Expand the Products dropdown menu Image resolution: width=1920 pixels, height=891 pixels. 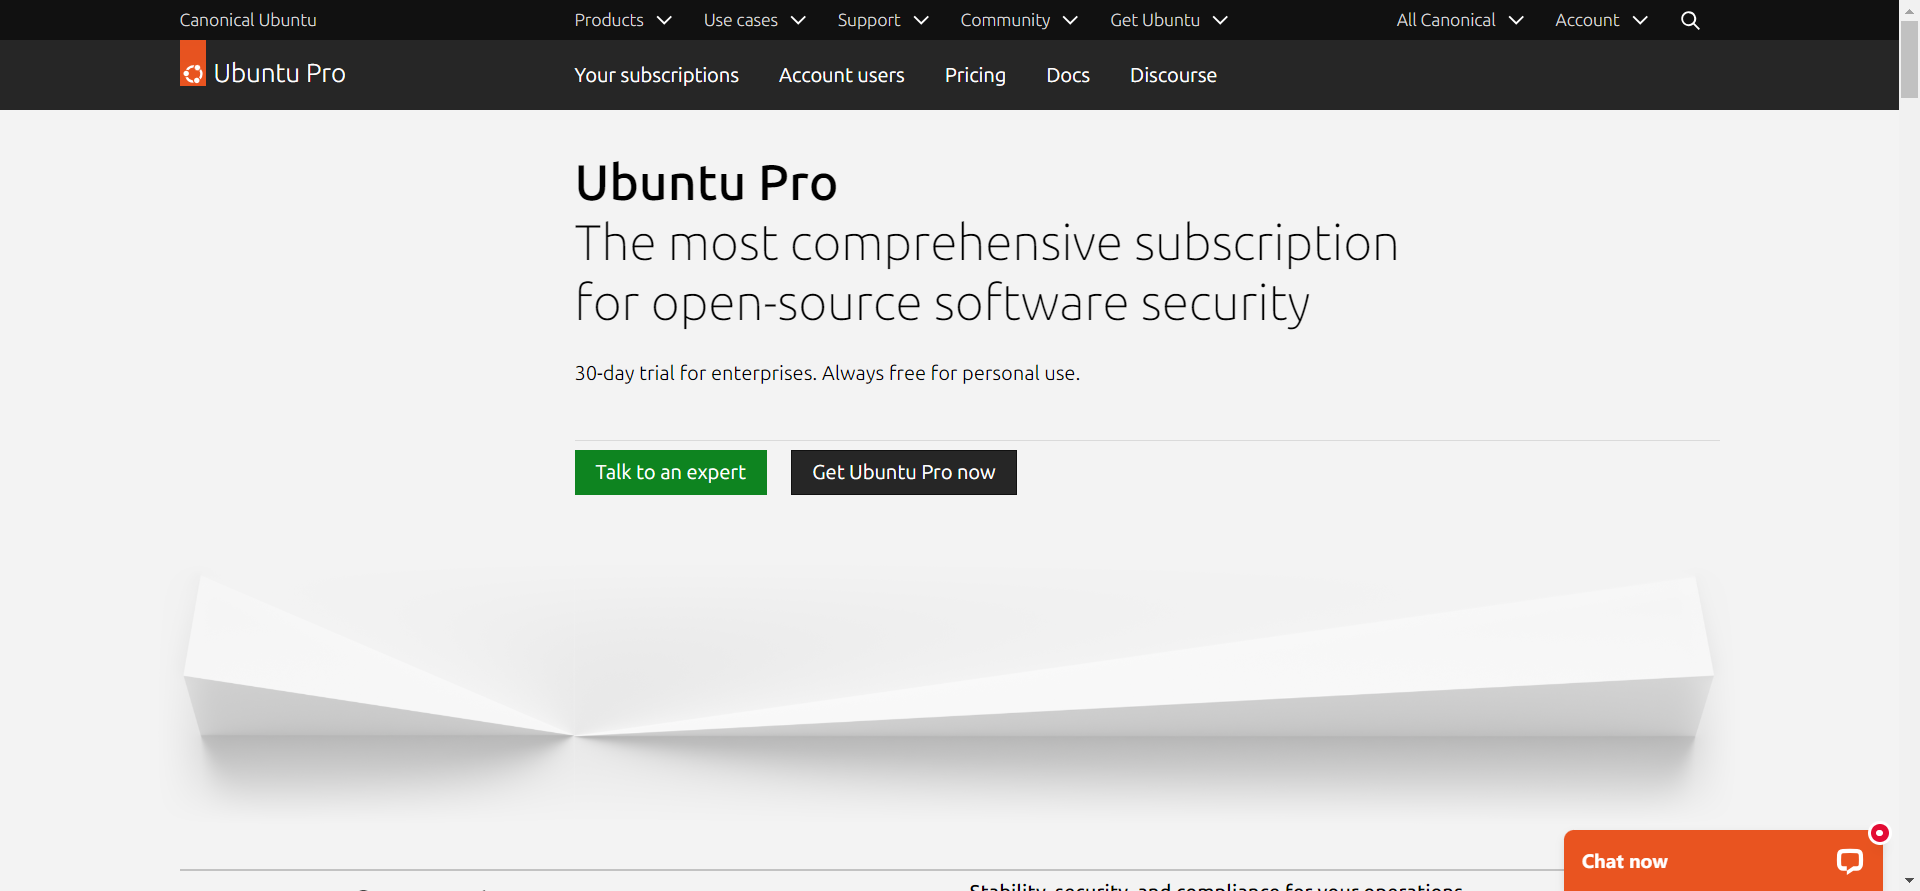point(622,20)
